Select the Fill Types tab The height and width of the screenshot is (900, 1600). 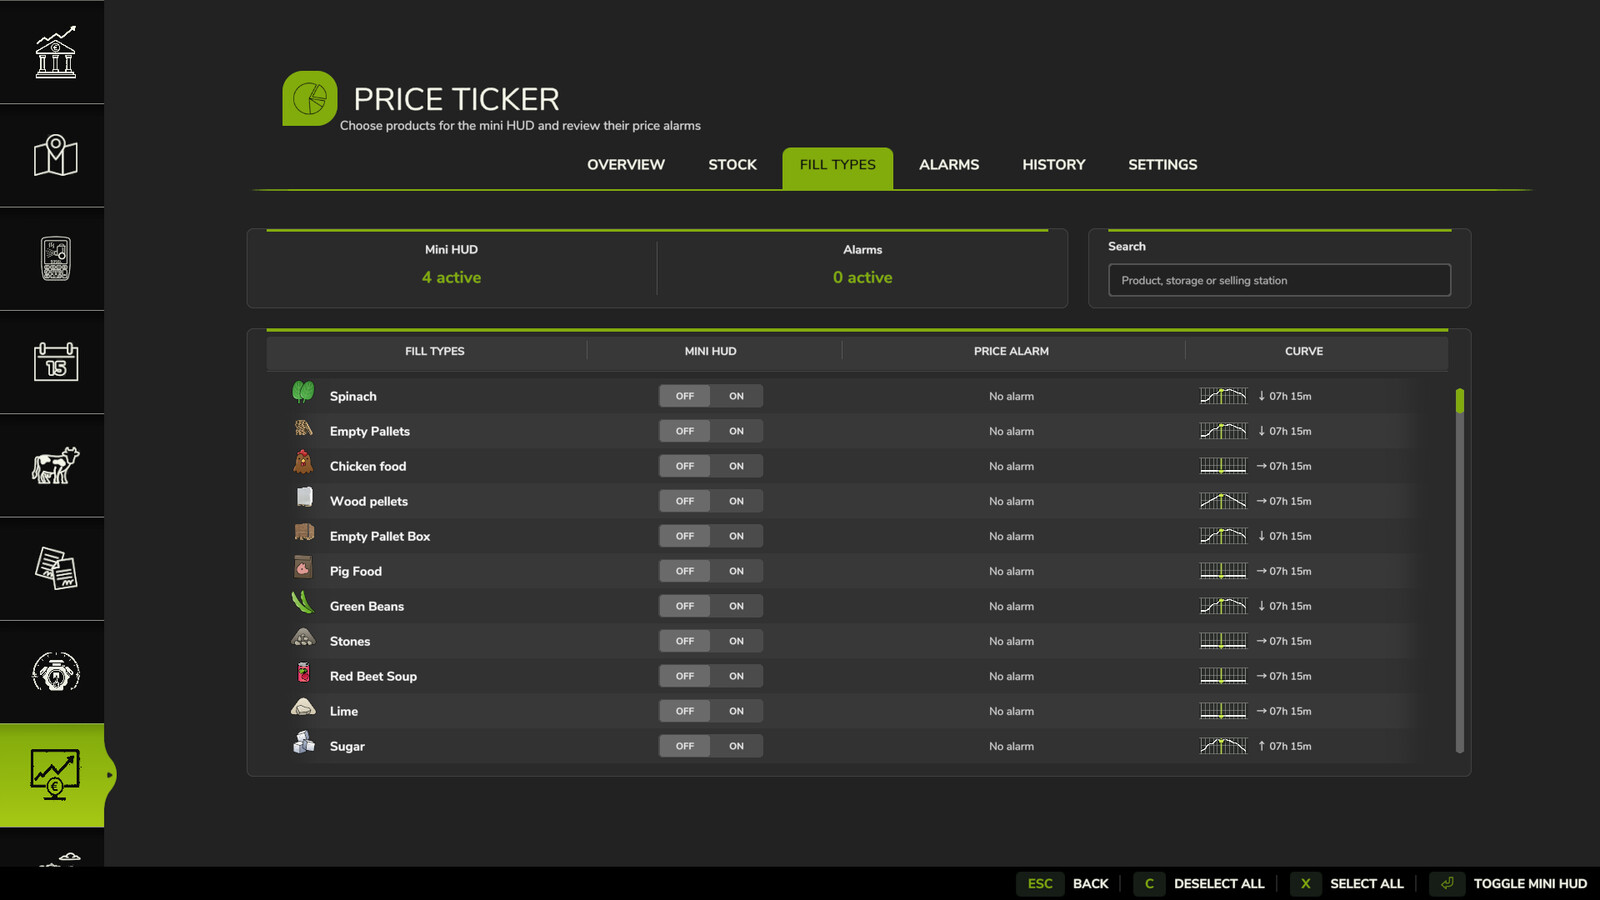[838, 167]
